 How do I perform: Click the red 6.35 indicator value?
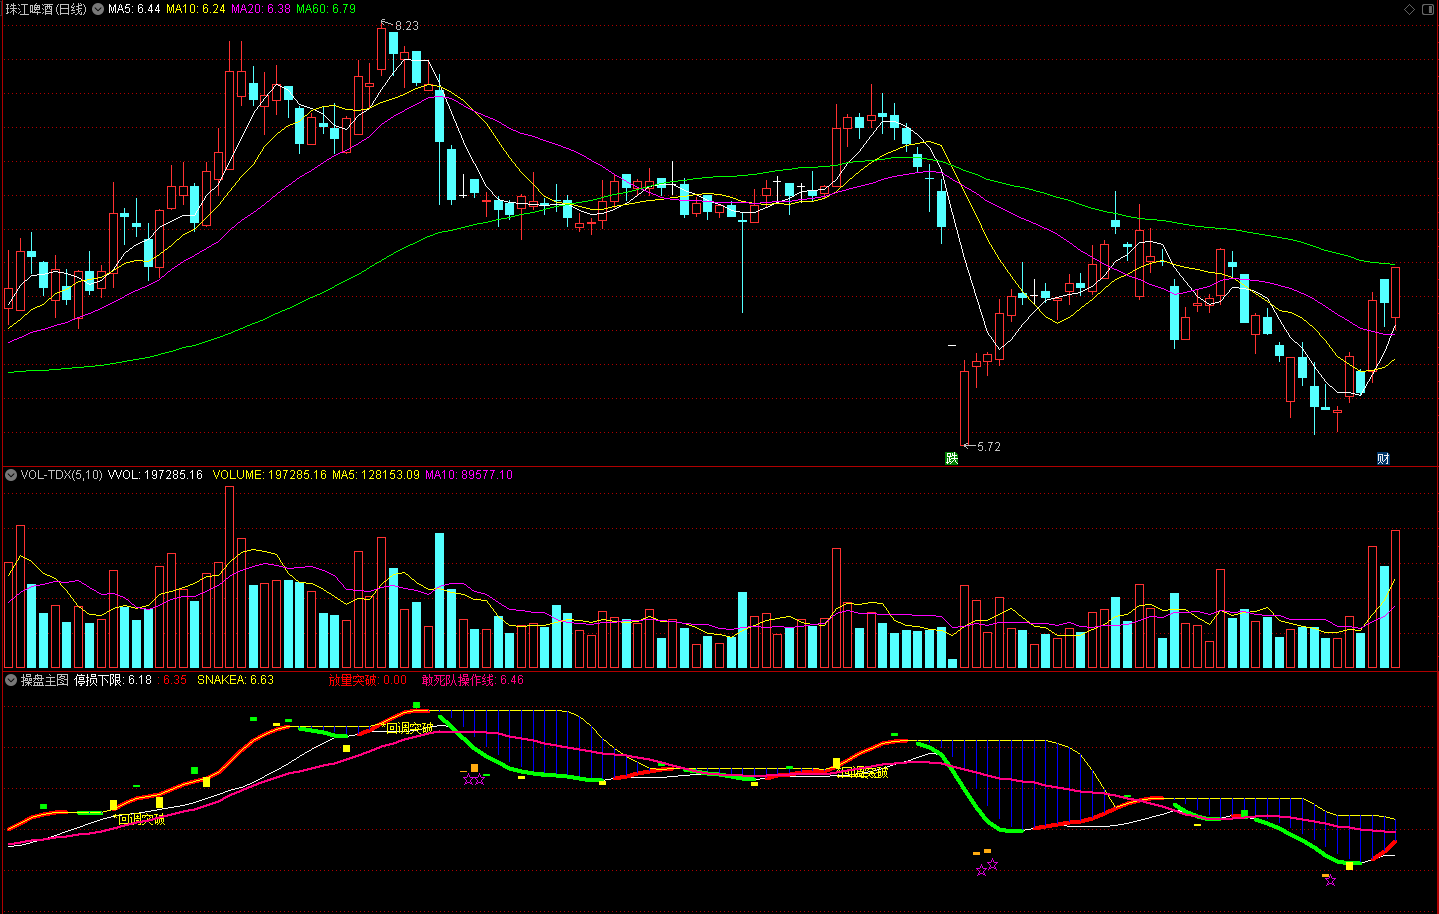175,680
